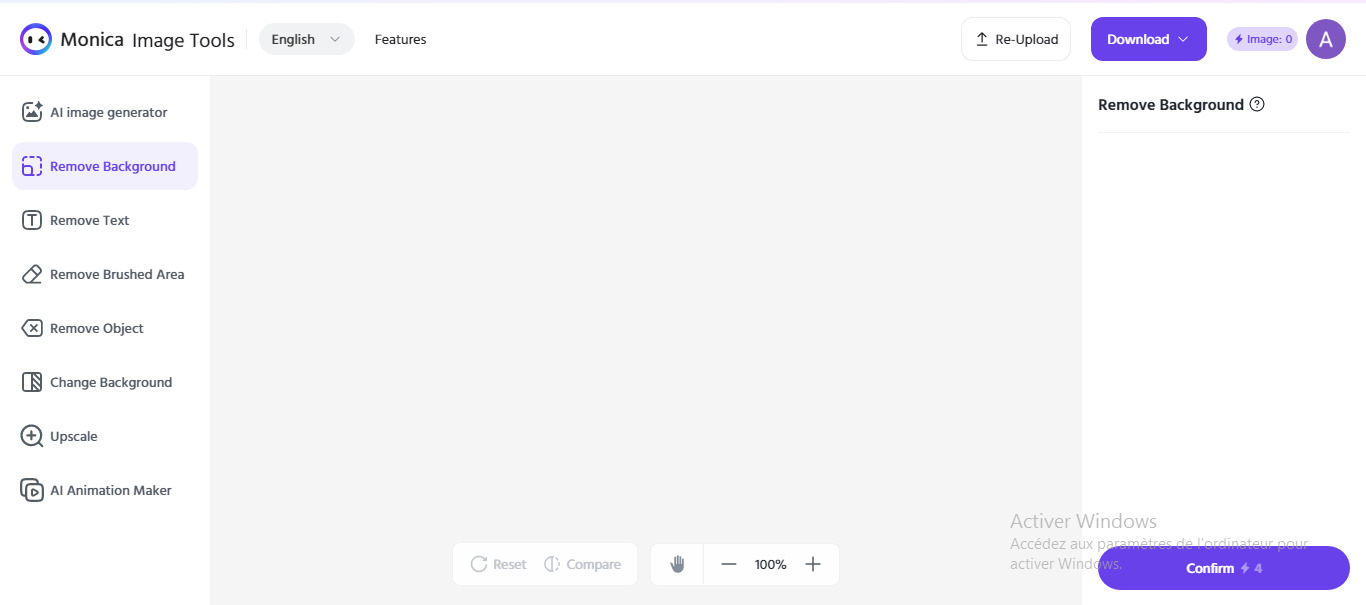Toggle the Compare view
The image size is (1366, 605).
(x=582, y=564)
